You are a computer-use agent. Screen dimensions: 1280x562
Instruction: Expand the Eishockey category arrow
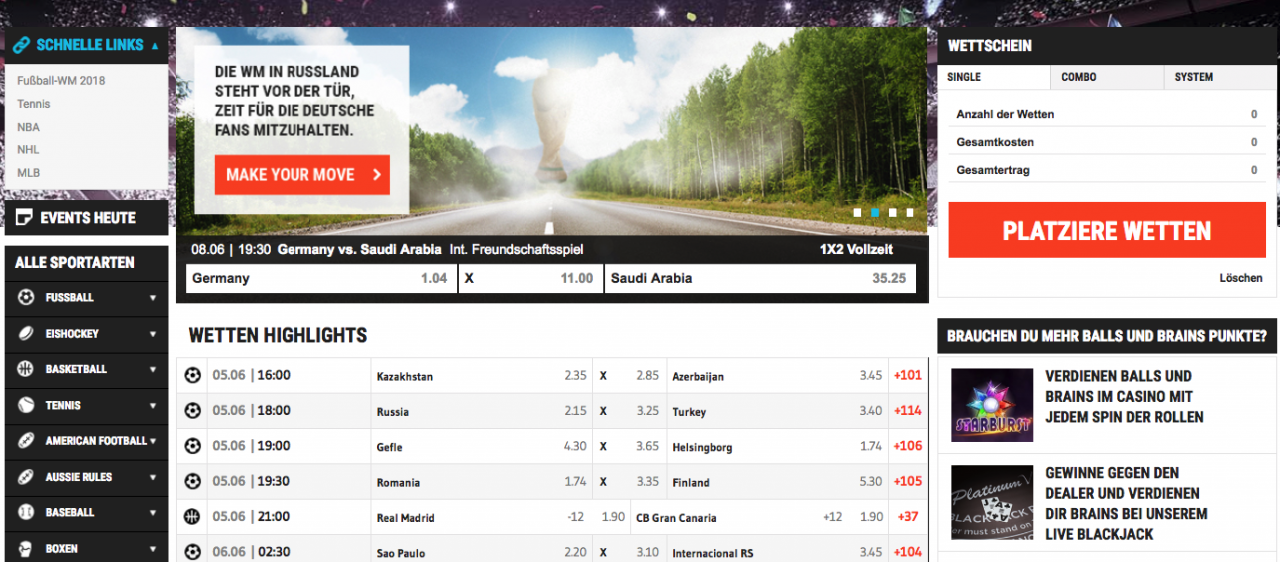tap(153, 334)
